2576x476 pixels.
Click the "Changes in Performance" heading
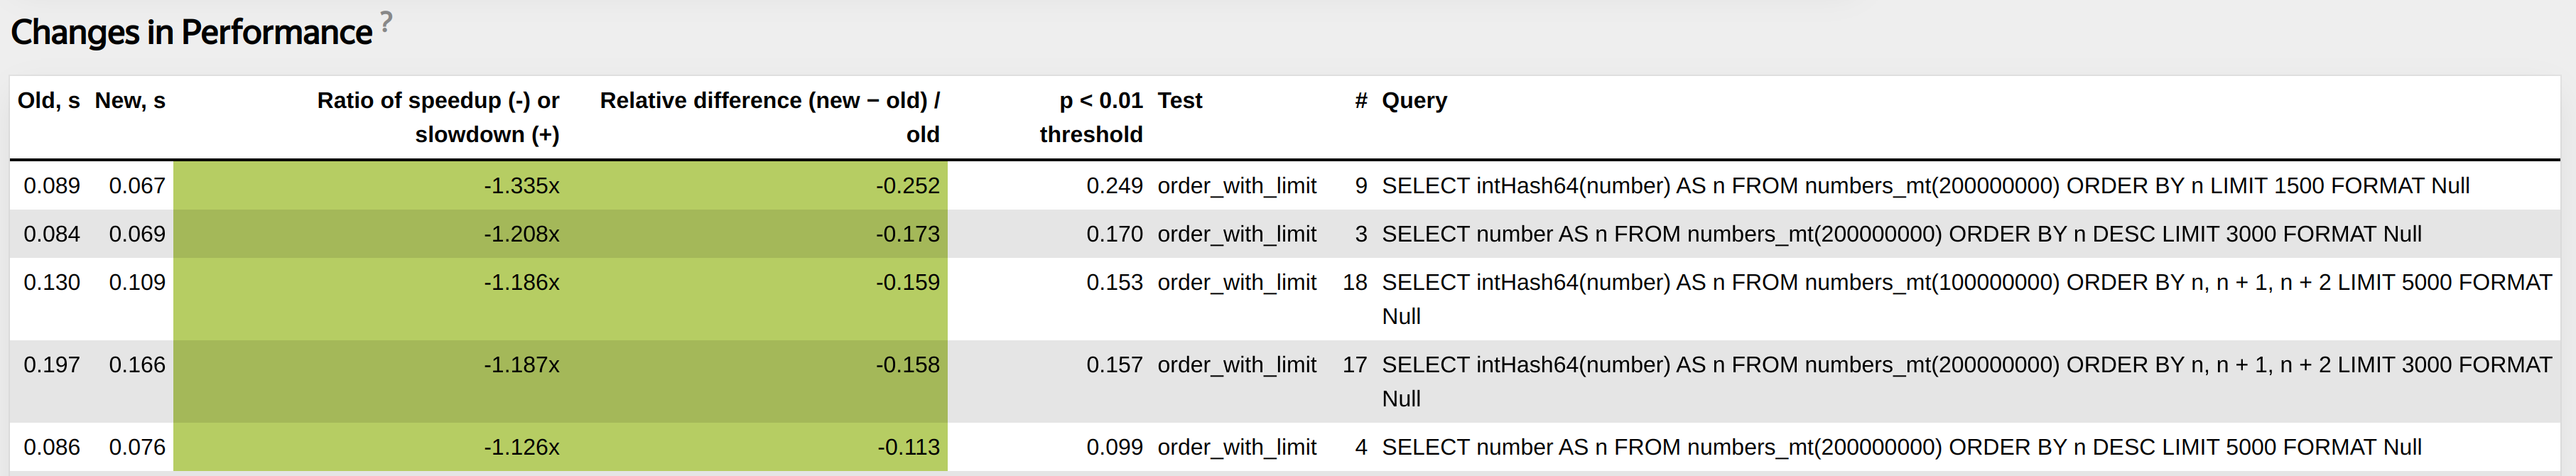tap(191, 33)
